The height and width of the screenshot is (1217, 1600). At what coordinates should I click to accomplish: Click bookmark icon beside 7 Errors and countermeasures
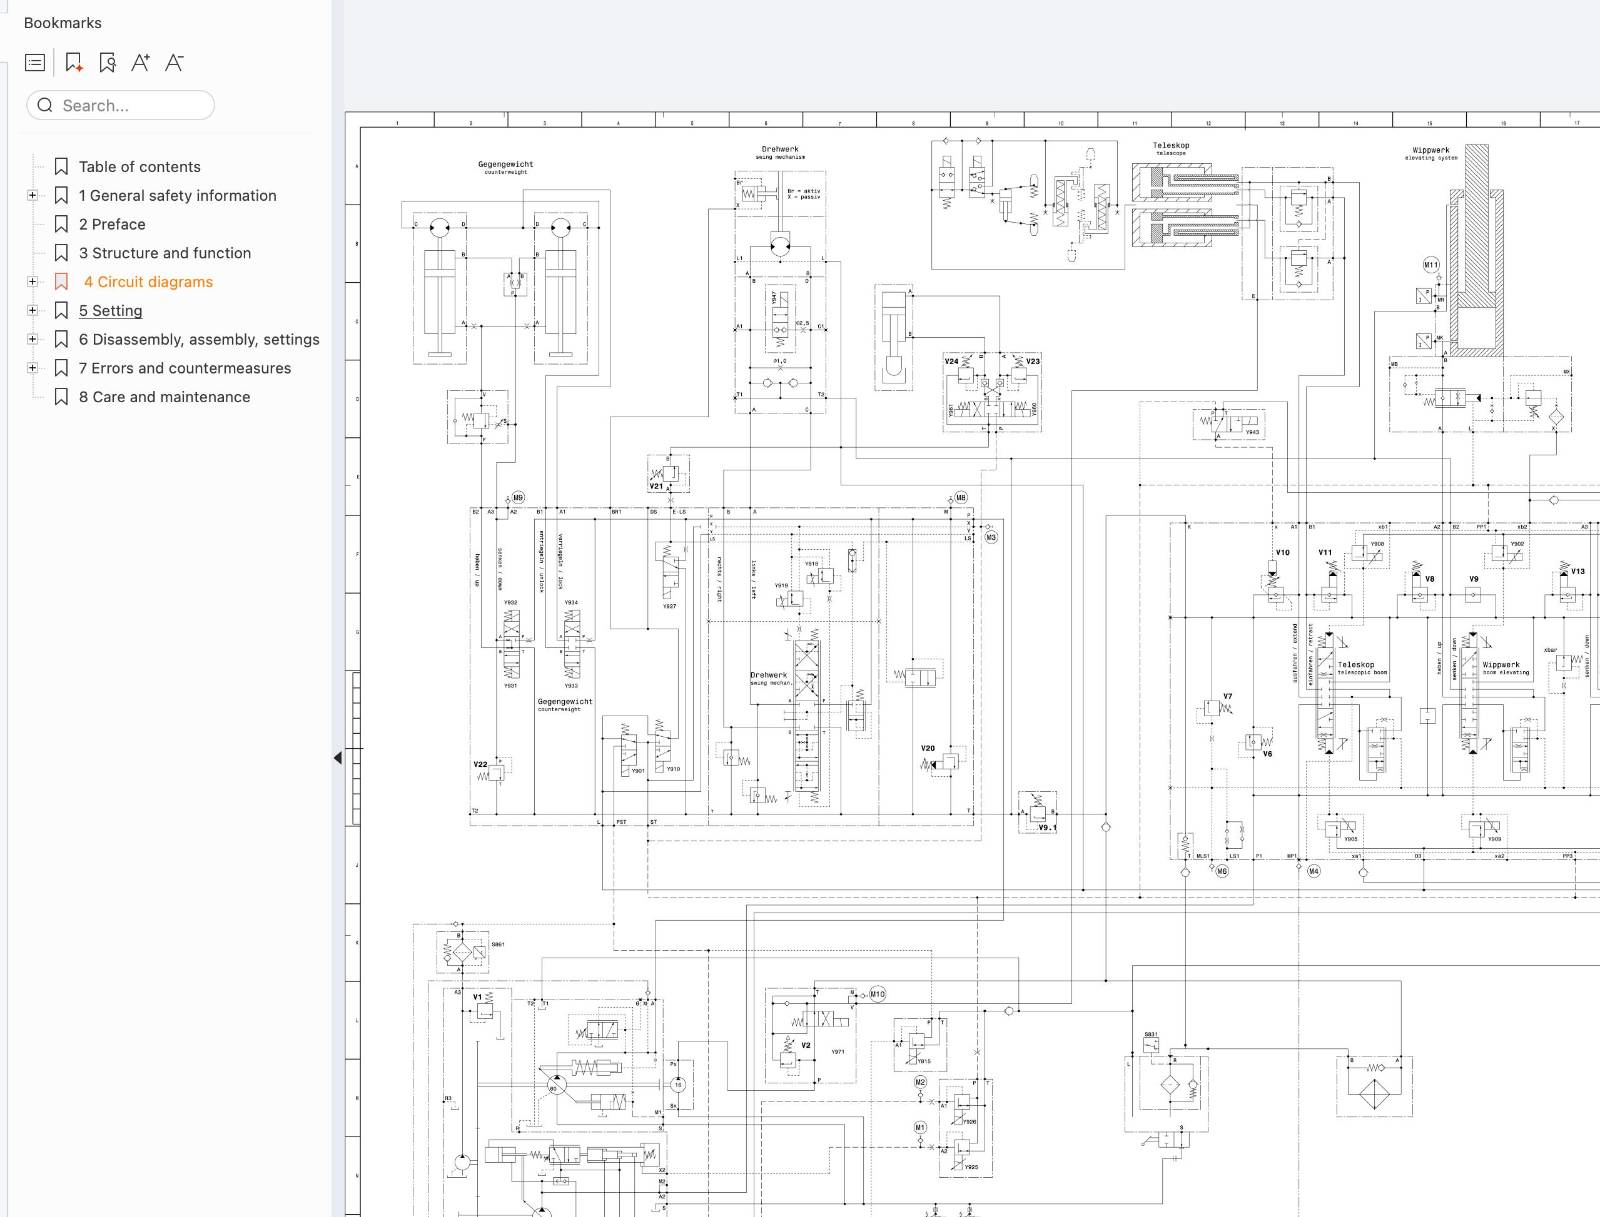tap(61, 368)
